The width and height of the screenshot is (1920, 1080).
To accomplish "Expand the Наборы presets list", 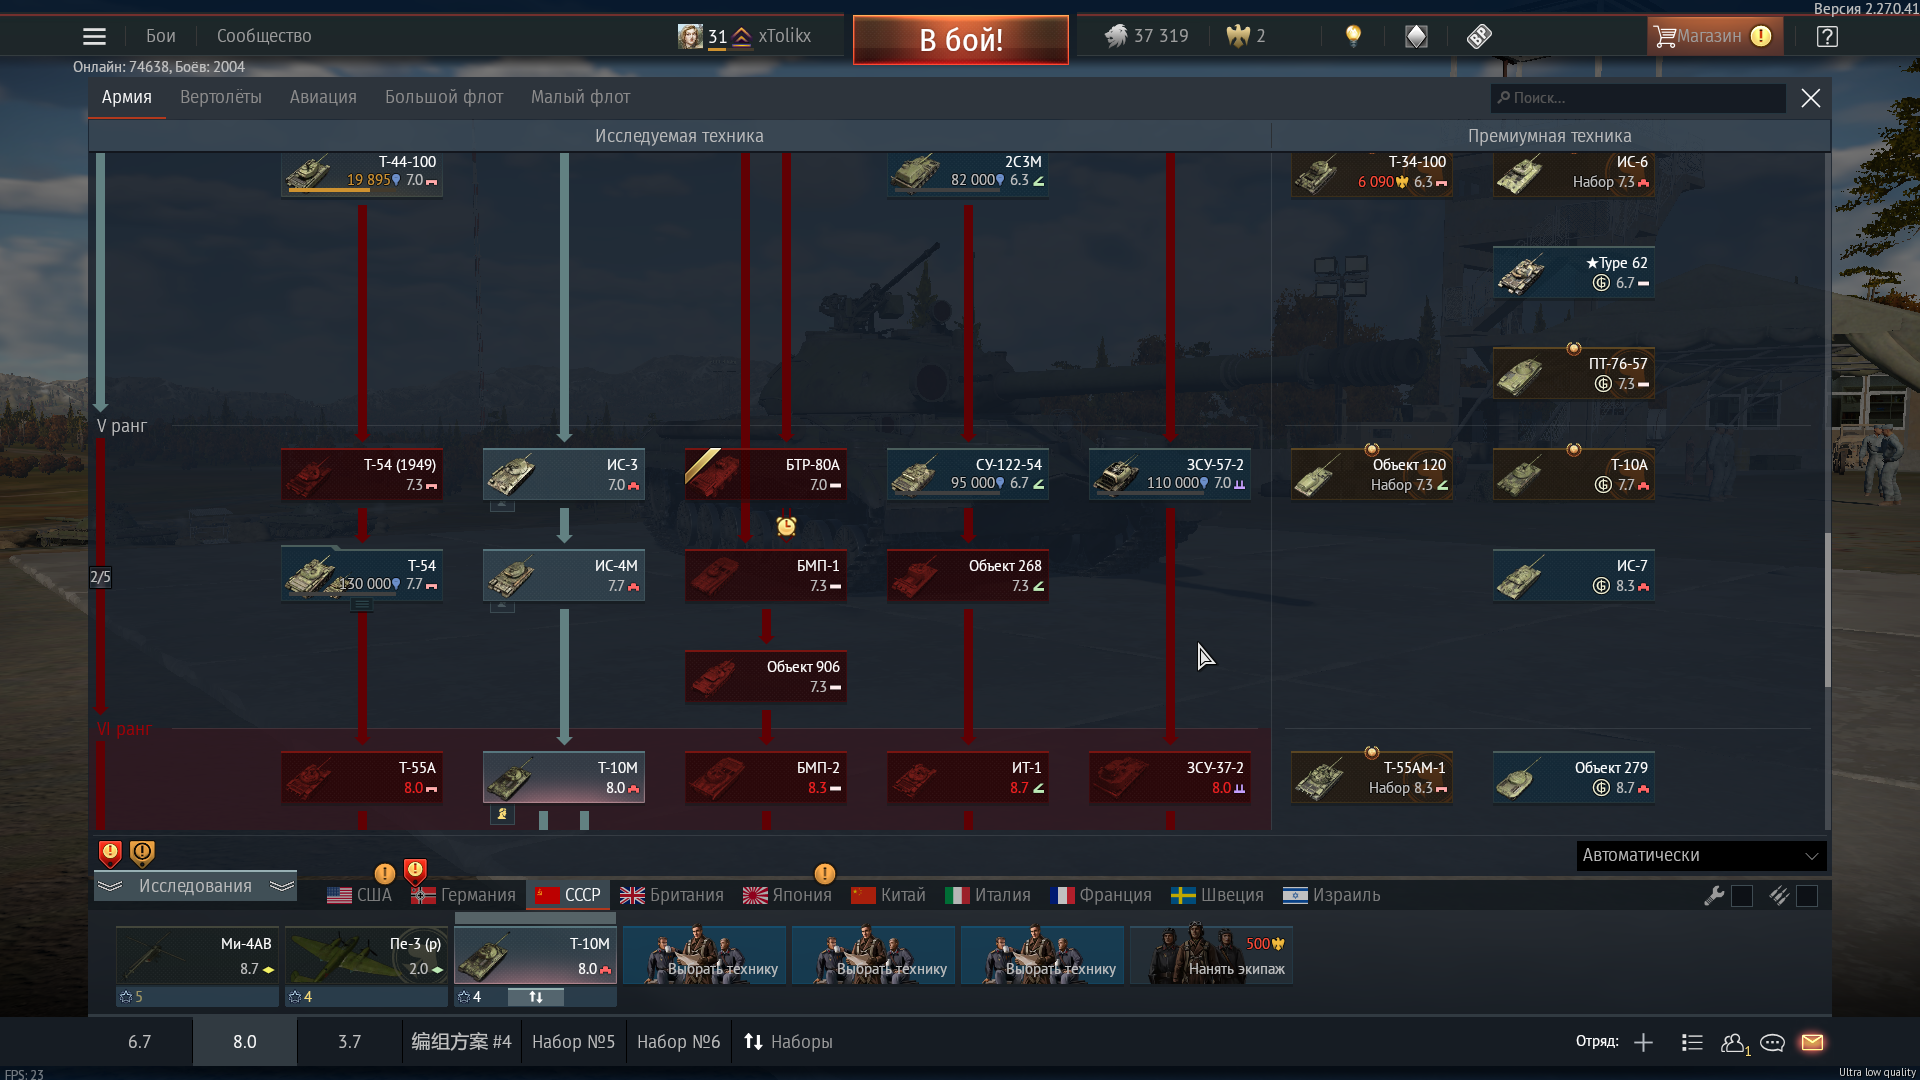I will pyautogui.click(x=788, y=1042).
